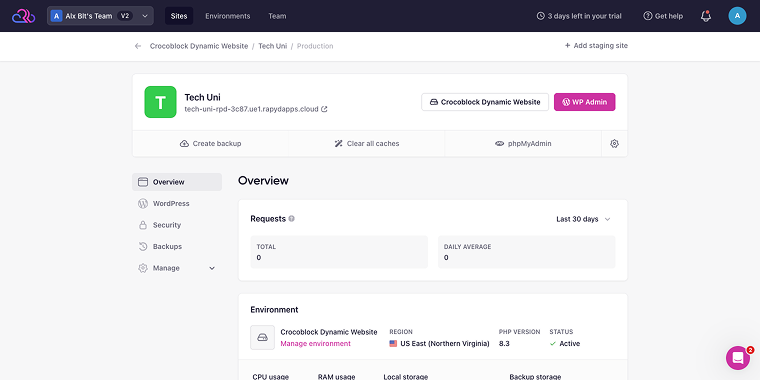Image resolution: width=760 pixels, height=380 pixels.
Task: Open the Last 30 days dropdown
Action: 583,219
